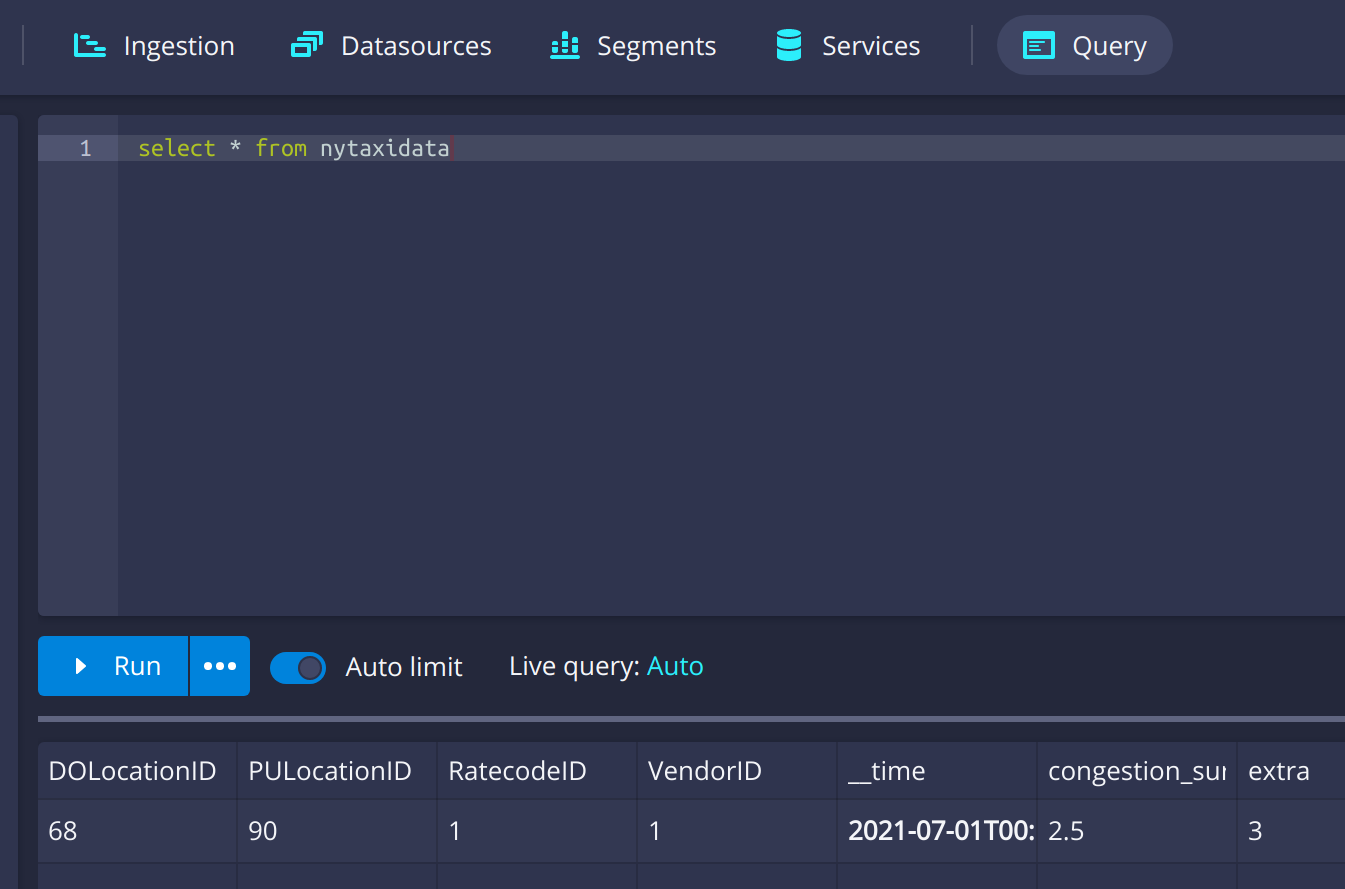Open the Live query Auto dropdown

pos(675,666)
